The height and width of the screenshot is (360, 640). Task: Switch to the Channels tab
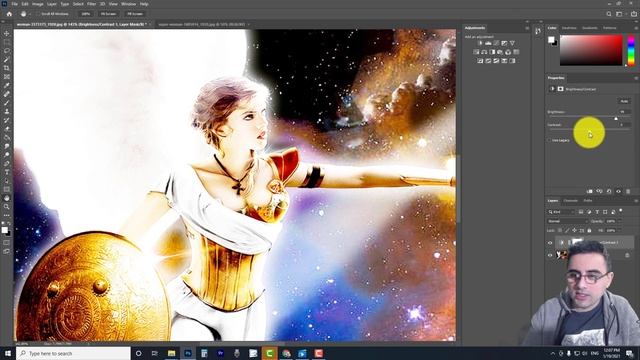571,201
